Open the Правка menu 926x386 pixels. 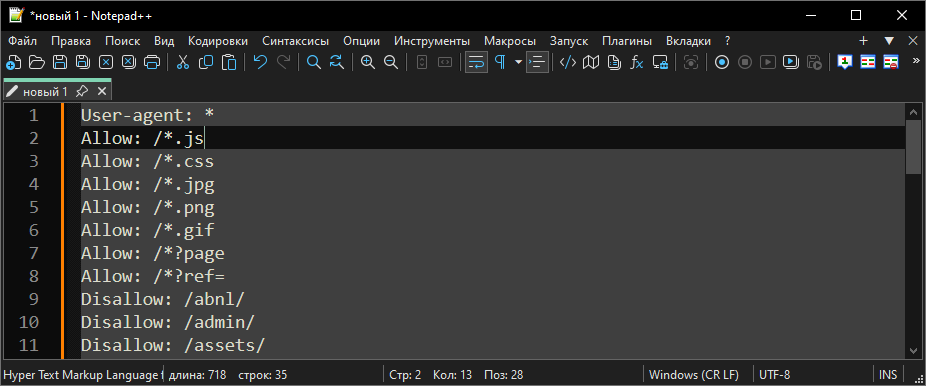[x=71, y=41]
